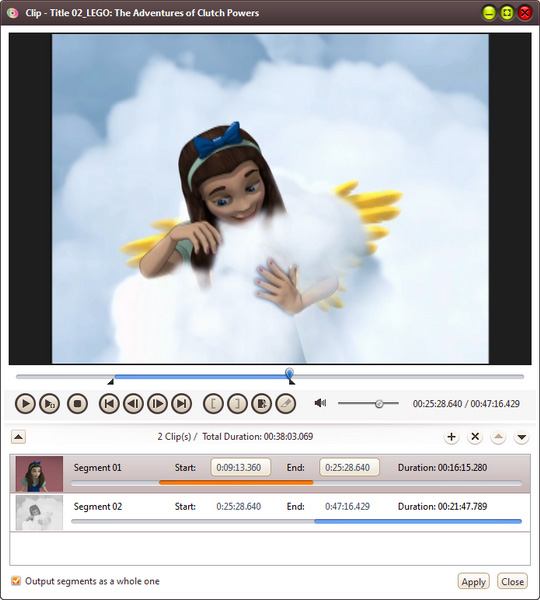Maximize the Clip window
The height and width of the screenshot is (600, 540).
pyautogui.click(x=507, y=13)
